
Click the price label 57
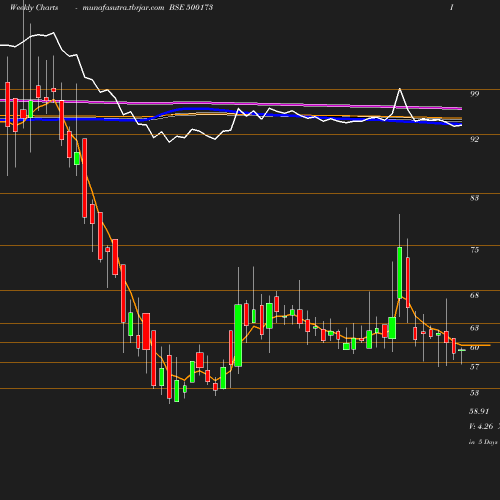(475, 367)
